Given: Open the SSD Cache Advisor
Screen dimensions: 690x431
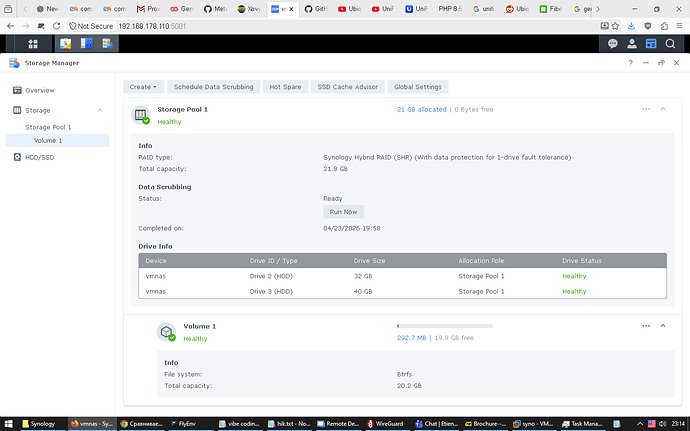Looking at the screenshot, I should (348, 87).
